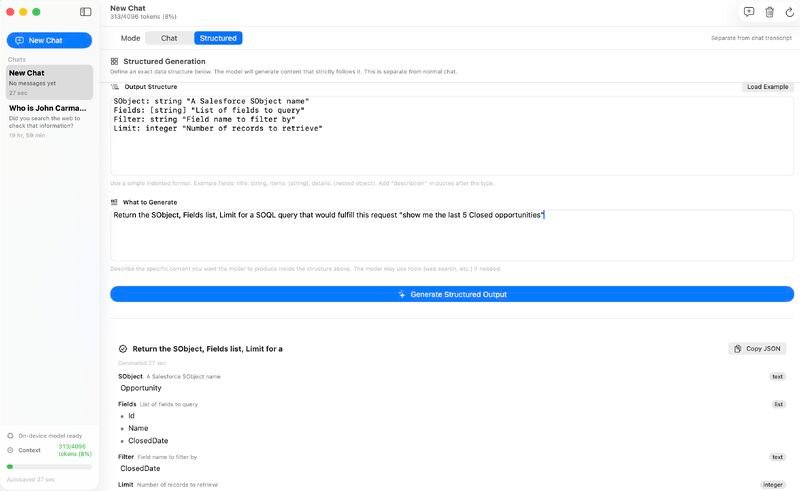Click the Context info icon
Screen dimensions: 800x491
[10, 450]
